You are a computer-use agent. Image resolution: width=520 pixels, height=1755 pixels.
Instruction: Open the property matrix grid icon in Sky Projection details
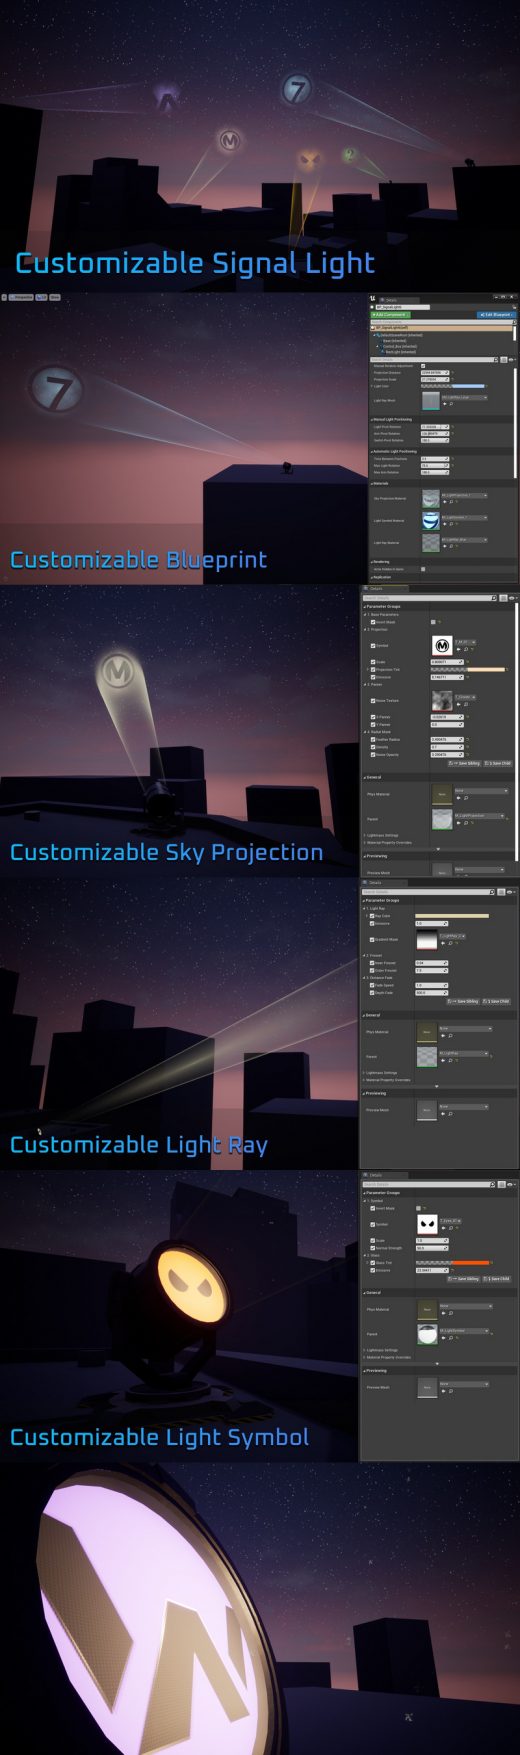502,598
